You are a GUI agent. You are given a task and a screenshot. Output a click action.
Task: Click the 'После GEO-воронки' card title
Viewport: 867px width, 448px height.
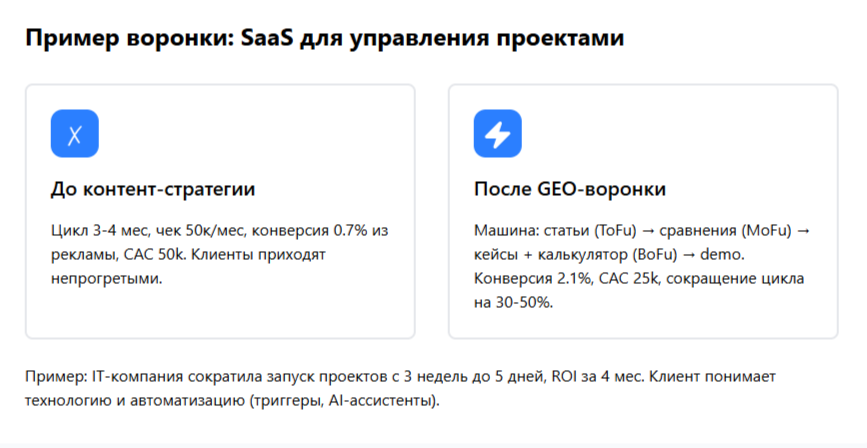pos(570,189)
